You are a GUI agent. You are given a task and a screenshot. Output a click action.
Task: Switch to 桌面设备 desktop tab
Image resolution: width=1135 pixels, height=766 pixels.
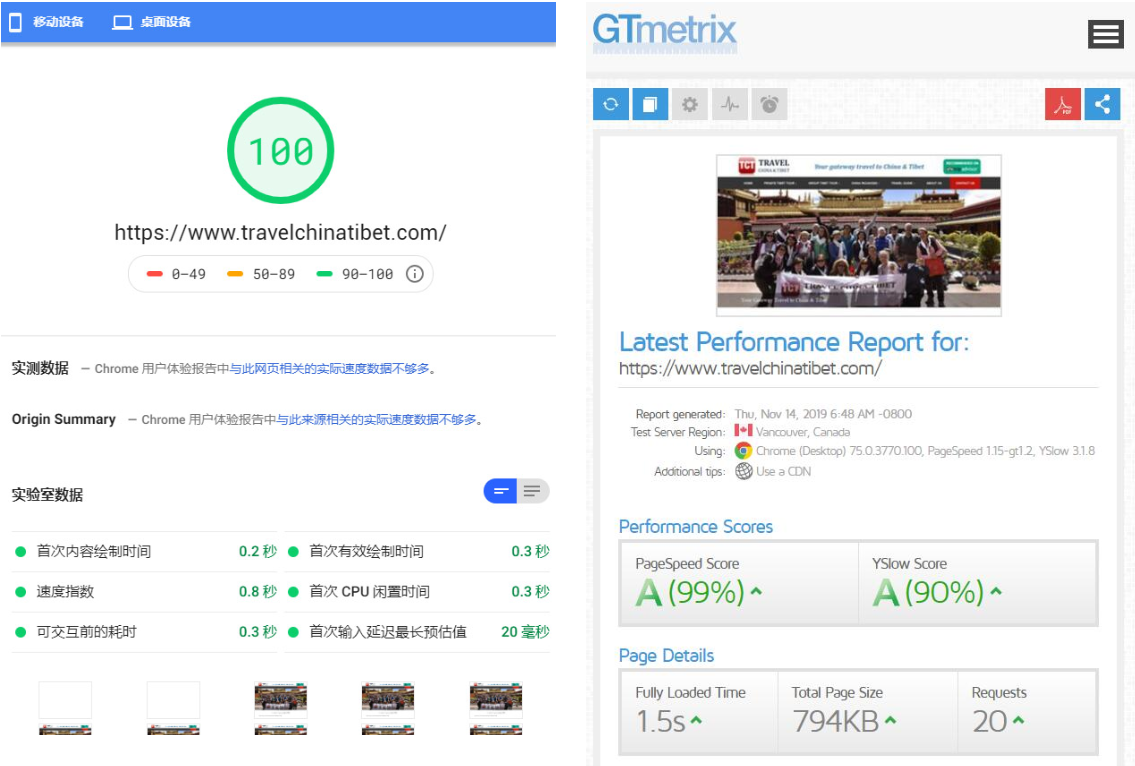click(152, 22)
